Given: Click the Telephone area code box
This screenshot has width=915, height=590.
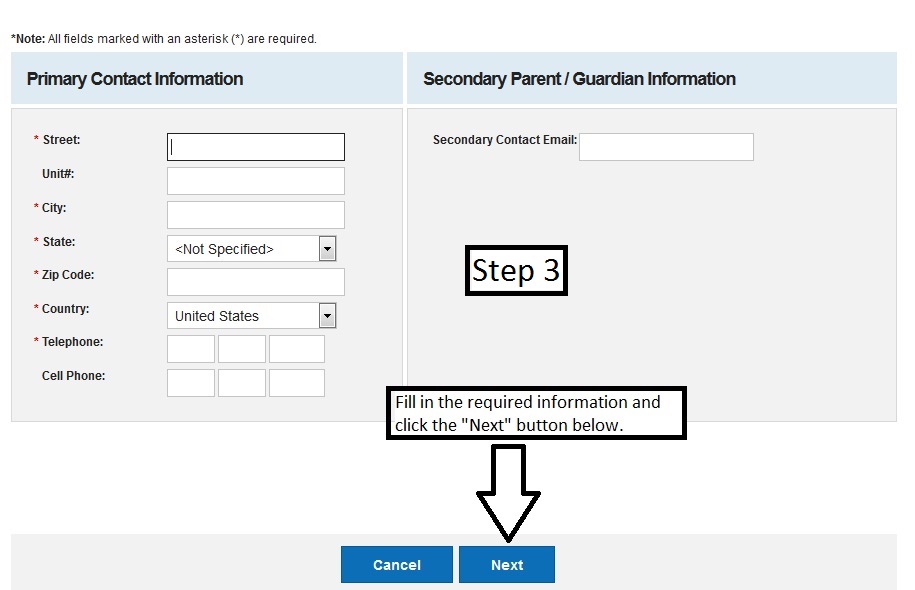Looking at the screenshot, I should (191, 349).
